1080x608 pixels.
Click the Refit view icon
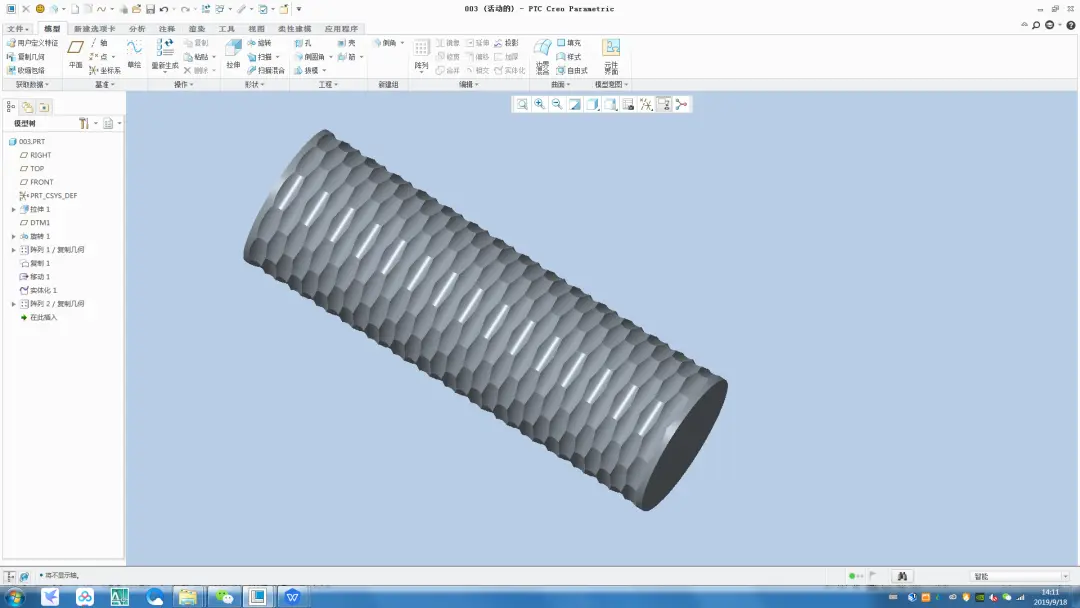(x=521, y=104)
